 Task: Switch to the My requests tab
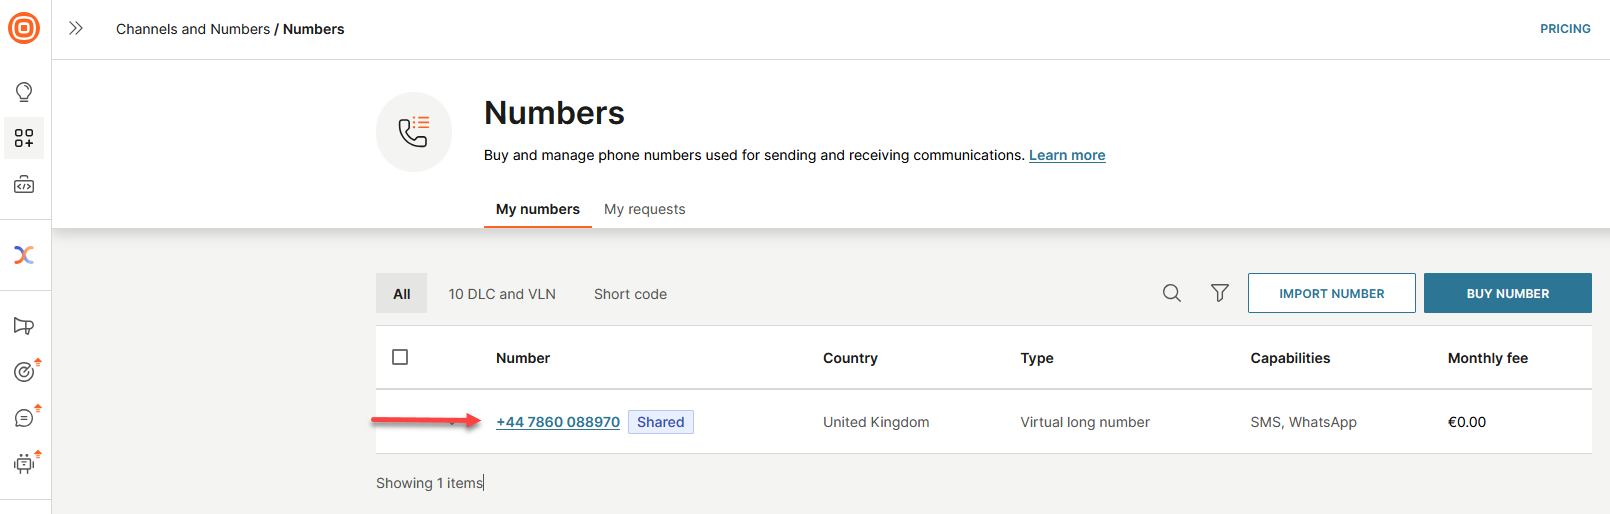644,209
